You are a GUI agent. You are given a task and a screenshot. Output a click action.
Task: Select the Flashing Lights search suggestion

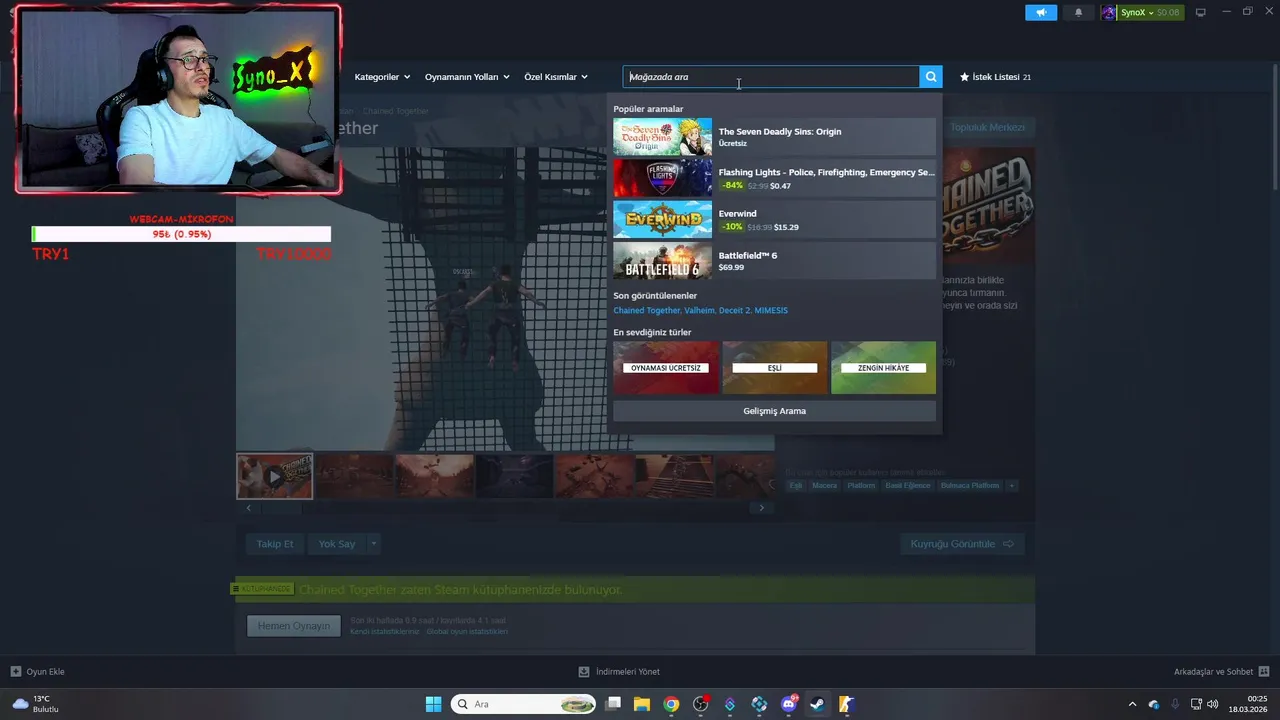tap(774, 178)
